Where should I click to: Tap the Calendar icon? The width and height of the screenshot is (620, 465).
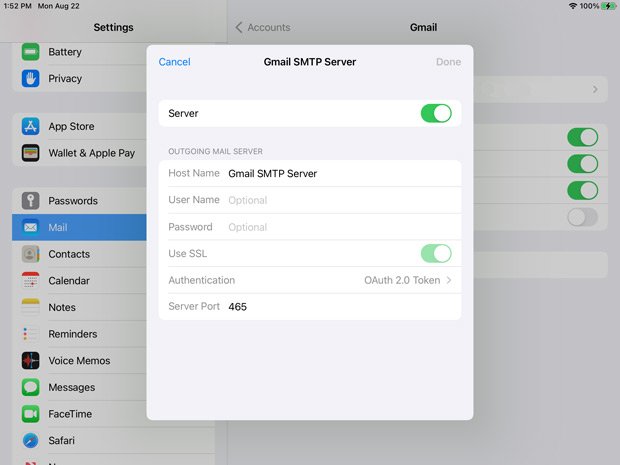30,280
